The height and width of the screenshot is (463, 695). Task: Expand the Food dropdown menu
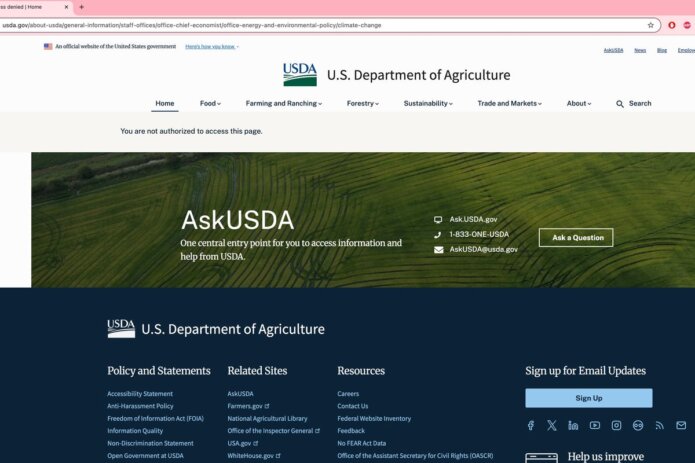[x=210, y=103]
